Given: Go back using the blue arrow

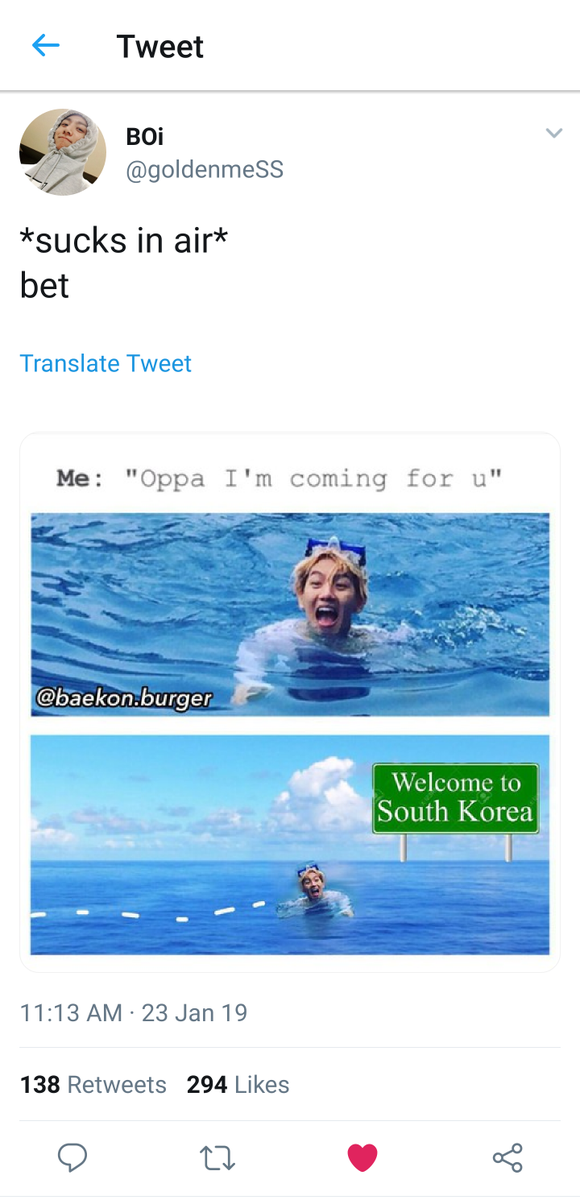Looking at the screenshot, I should [46, 46].
